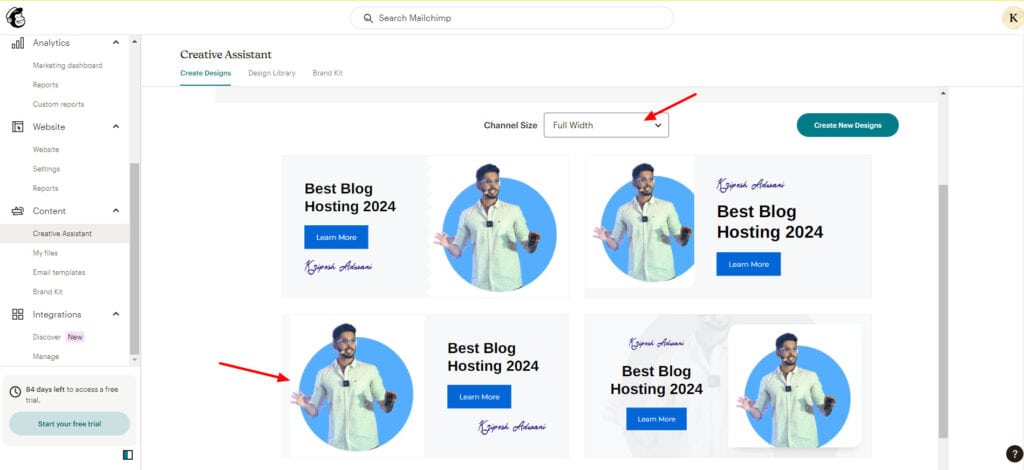Click Learn More in bottom-right design
This screenshot has height=470, width=1024.
point(656,418)
